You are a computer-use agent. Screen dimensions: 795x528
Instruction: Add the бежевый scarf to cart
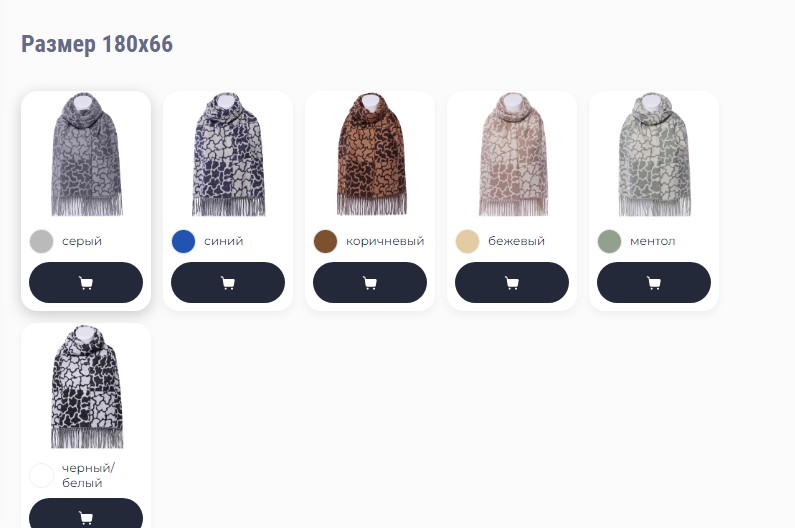click(x=512, y=283)
